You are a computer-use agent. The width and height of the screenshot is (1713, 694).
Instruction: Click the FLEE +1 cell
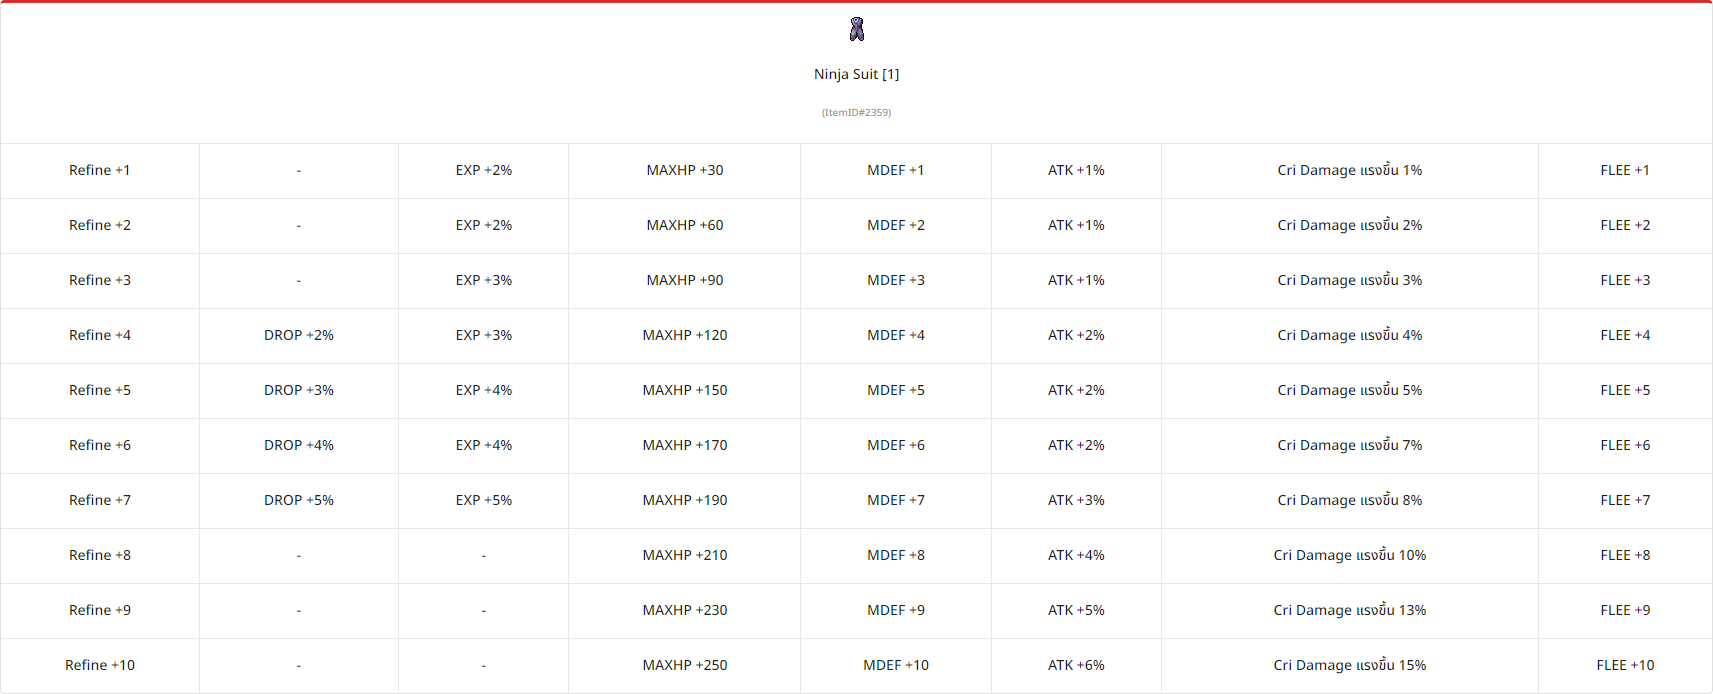(1625, 170)
